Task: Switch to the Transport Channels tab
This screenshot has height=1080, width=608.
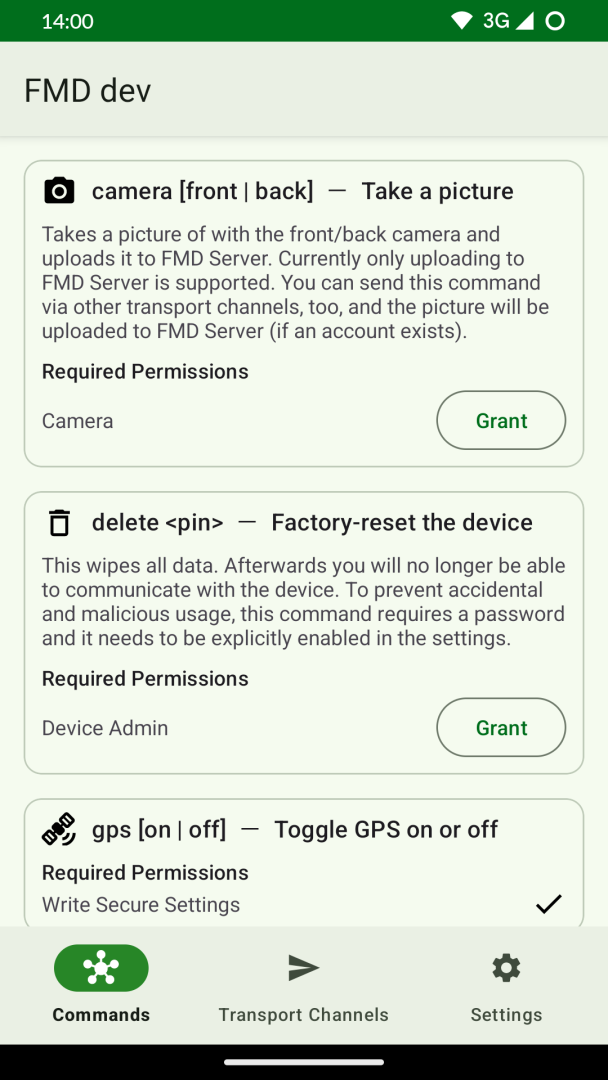Action: [303, 1014]
